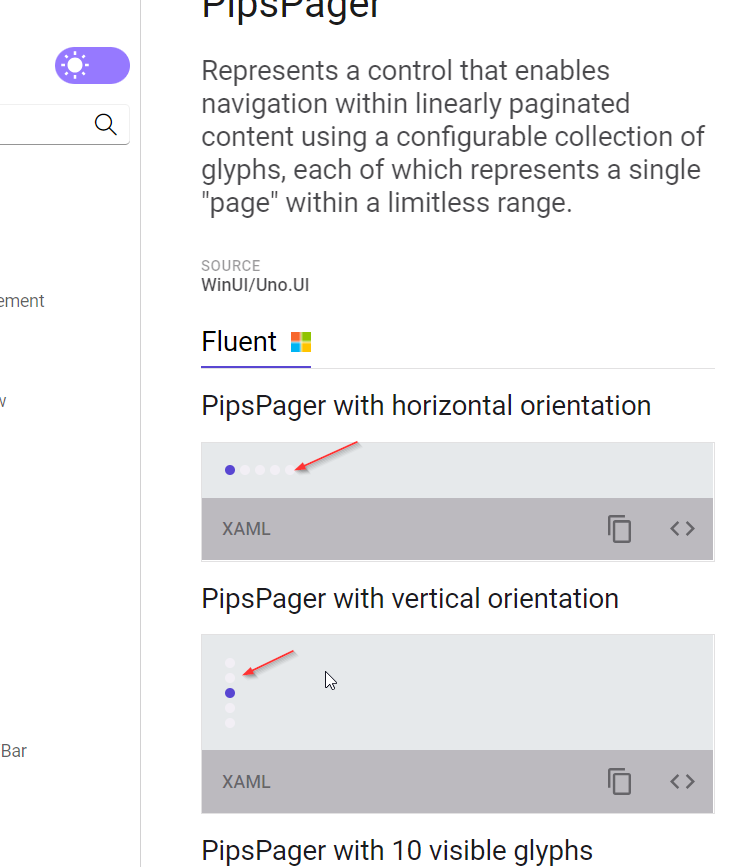
Task: Select the first pip in the vertical PipsPager
Action: (230, 661)
